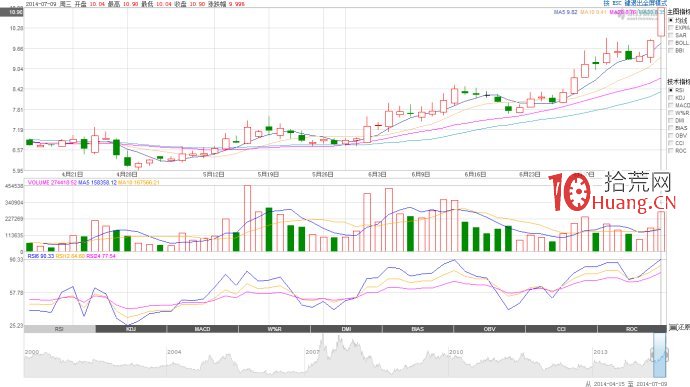Open the CCI tab in the bottom bar
This screenshot has height=387, width=690.
[x=561, y=329]
